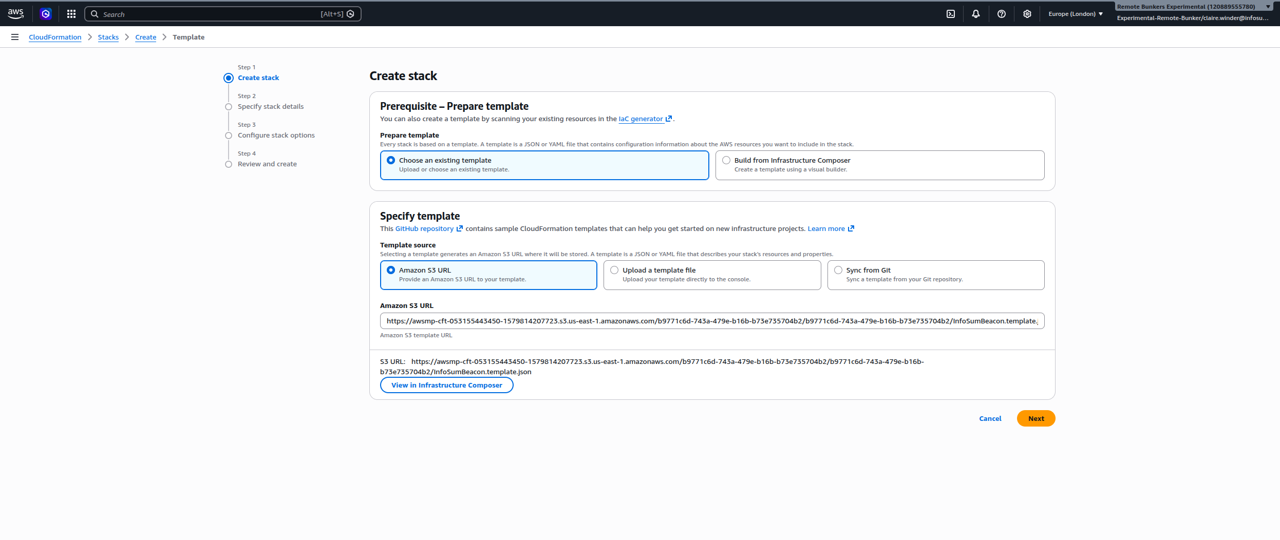
Task: Open the GitHub repository link
Action: 429,229
